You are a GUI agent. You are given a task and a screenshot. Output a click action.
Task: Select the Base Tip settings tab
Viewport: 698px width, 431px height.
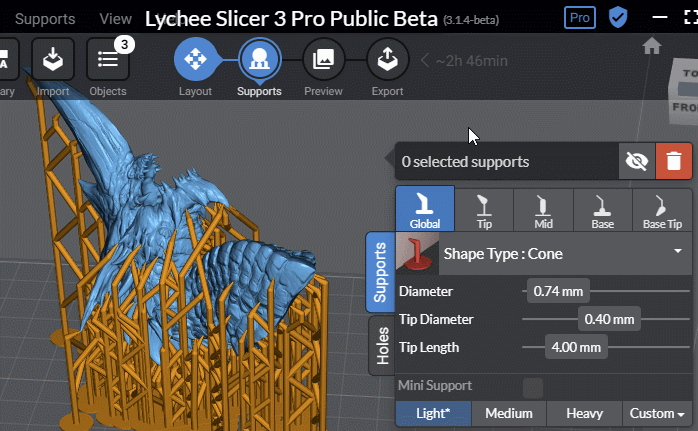pyautogui.click(x=662, y=210)
